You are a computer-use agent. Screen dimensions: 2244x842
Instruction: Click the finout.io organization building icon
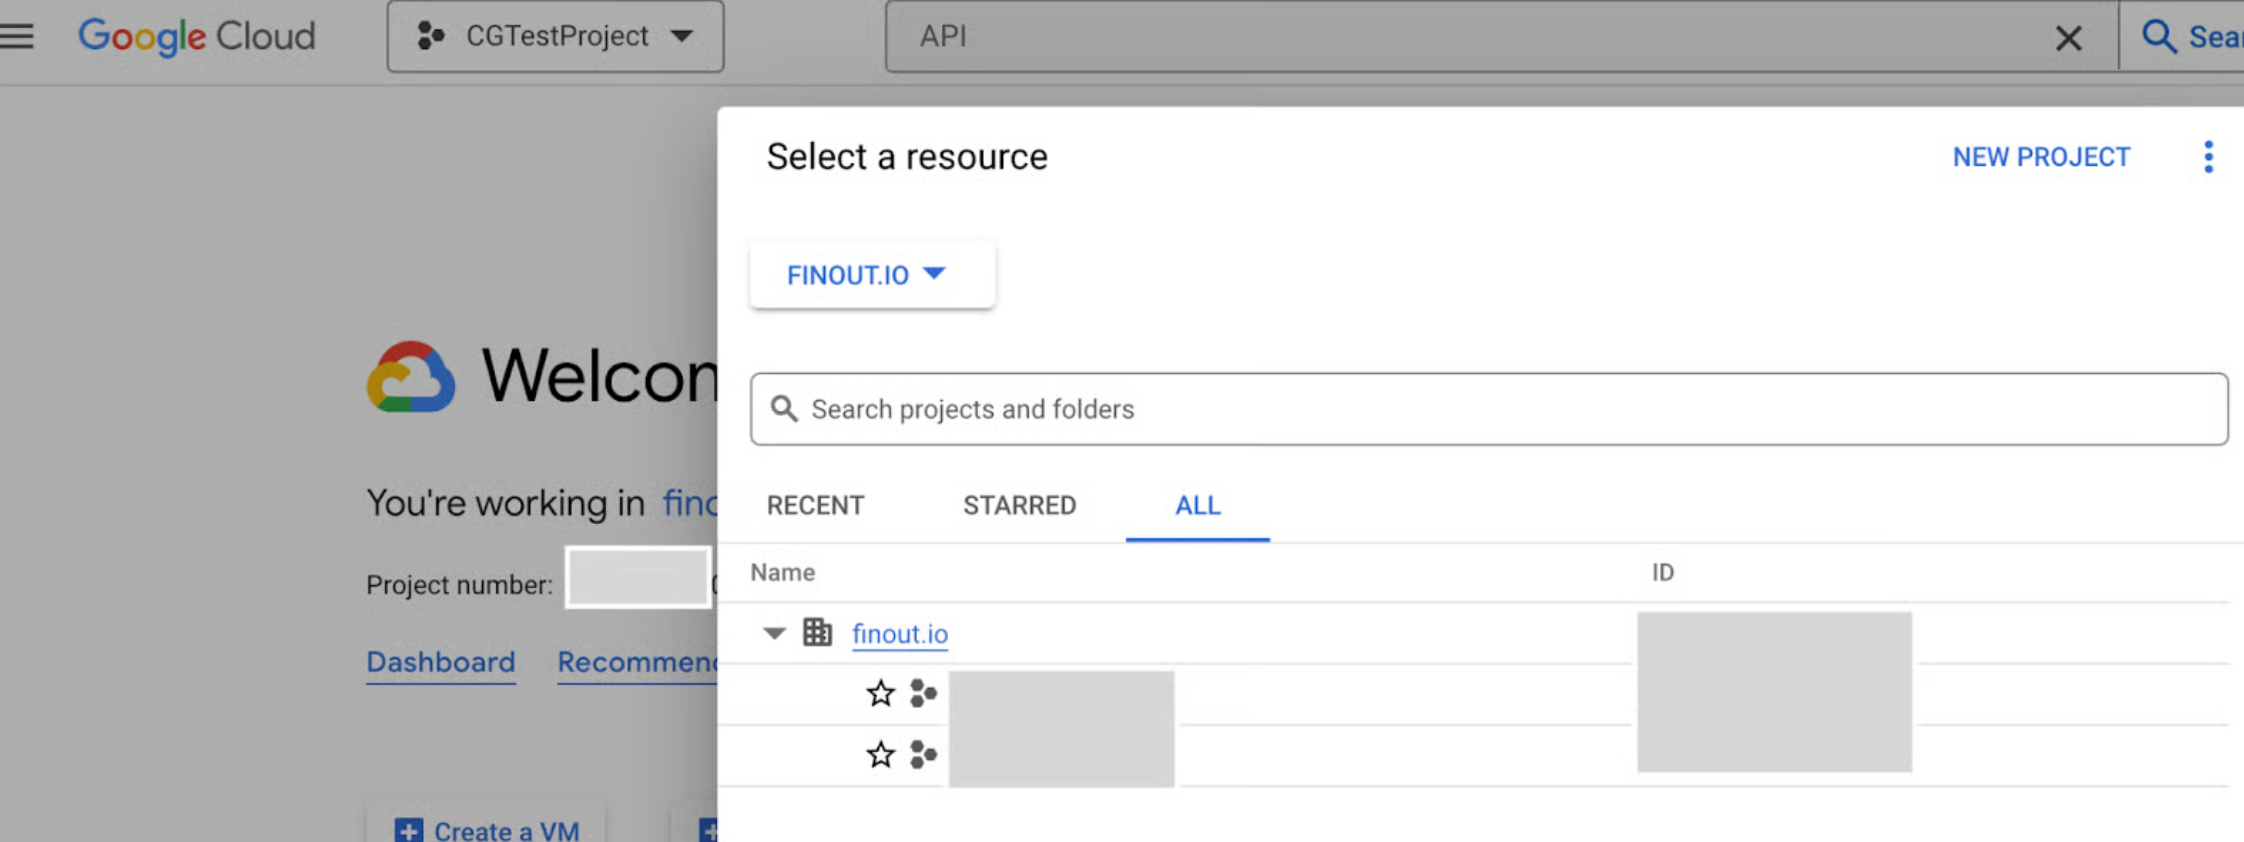point(817,632)
